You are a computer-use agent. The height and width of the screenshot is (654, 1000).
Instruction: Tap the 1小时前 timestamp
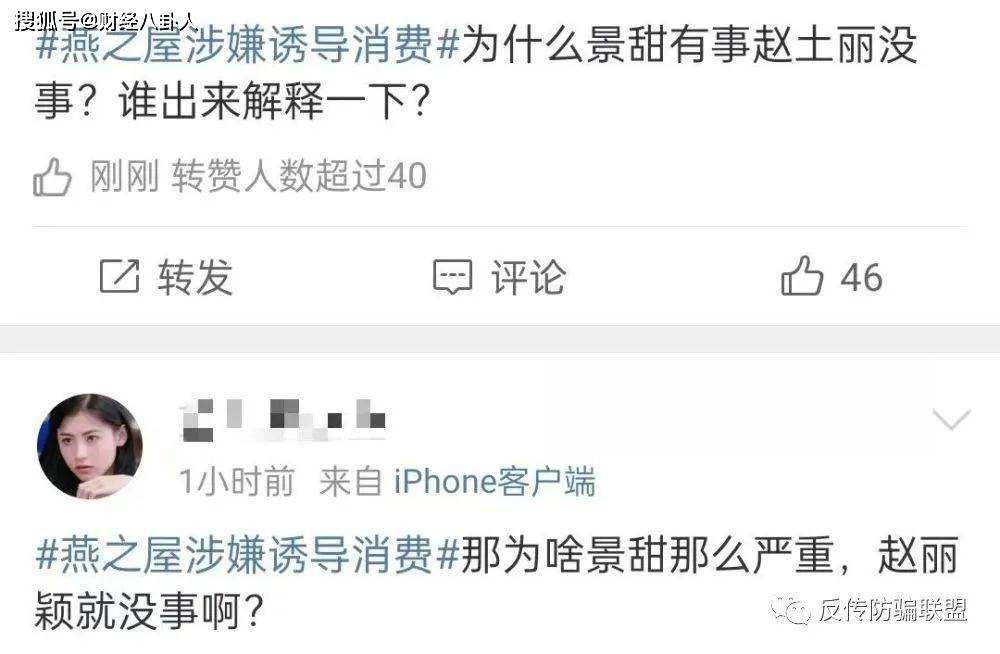click(x=237, y=482)
